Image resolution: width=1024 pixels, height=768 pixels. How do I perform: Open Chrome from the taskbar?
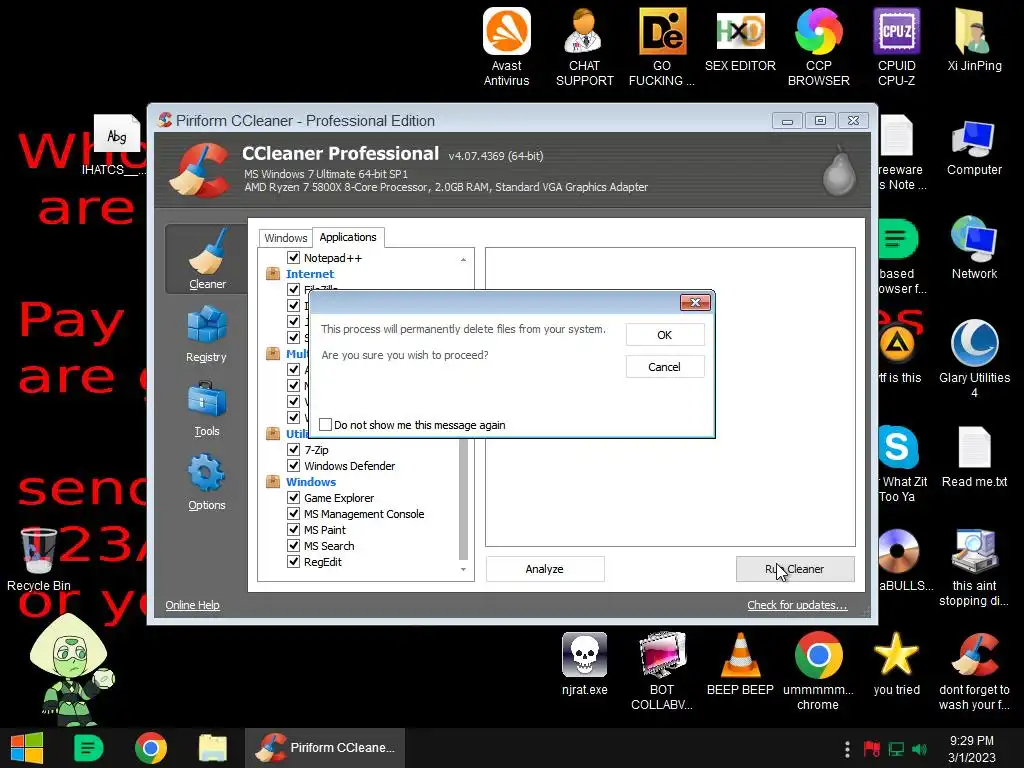[151, 748]
